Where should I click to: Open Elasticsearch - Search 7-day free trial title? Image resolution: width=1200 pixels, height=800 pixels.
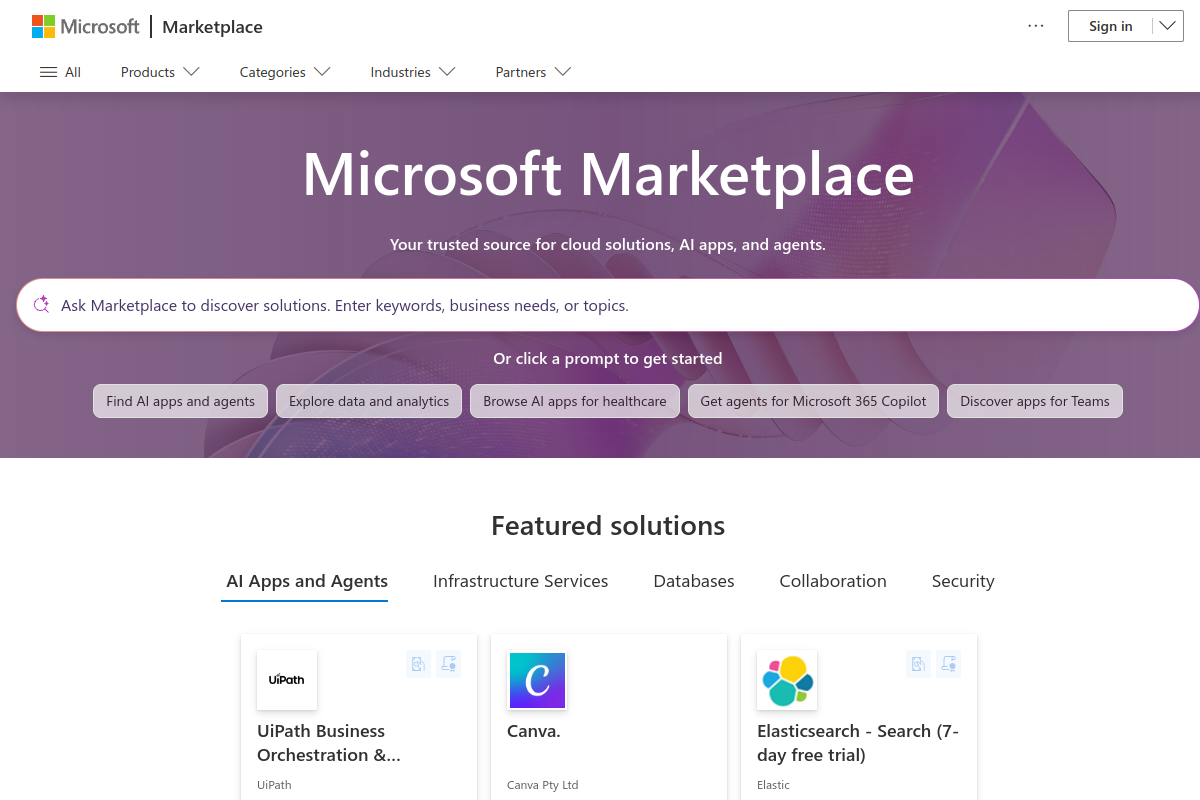pyautogui.click(x=858, y=743)
